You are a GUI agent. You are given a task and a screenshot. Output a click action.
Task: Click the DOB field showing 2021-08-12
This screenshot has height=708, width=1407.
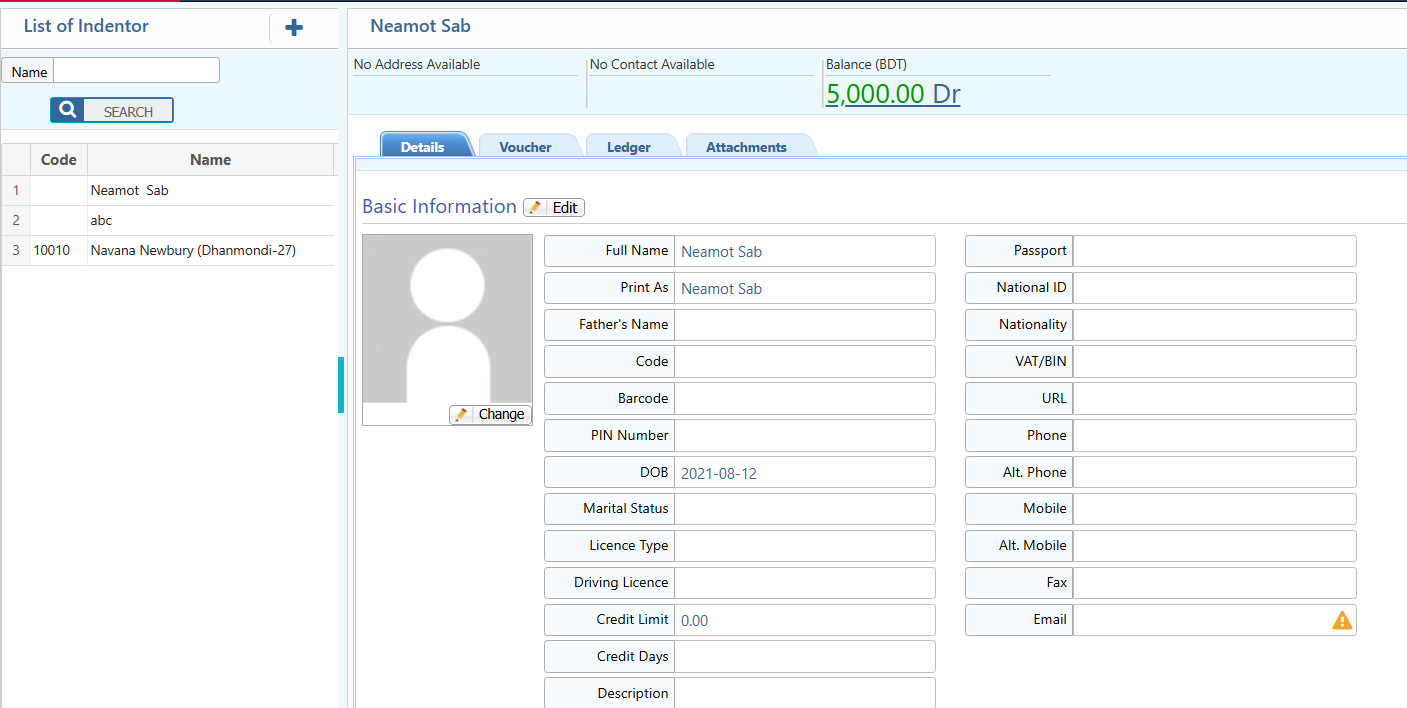(804, 473)
